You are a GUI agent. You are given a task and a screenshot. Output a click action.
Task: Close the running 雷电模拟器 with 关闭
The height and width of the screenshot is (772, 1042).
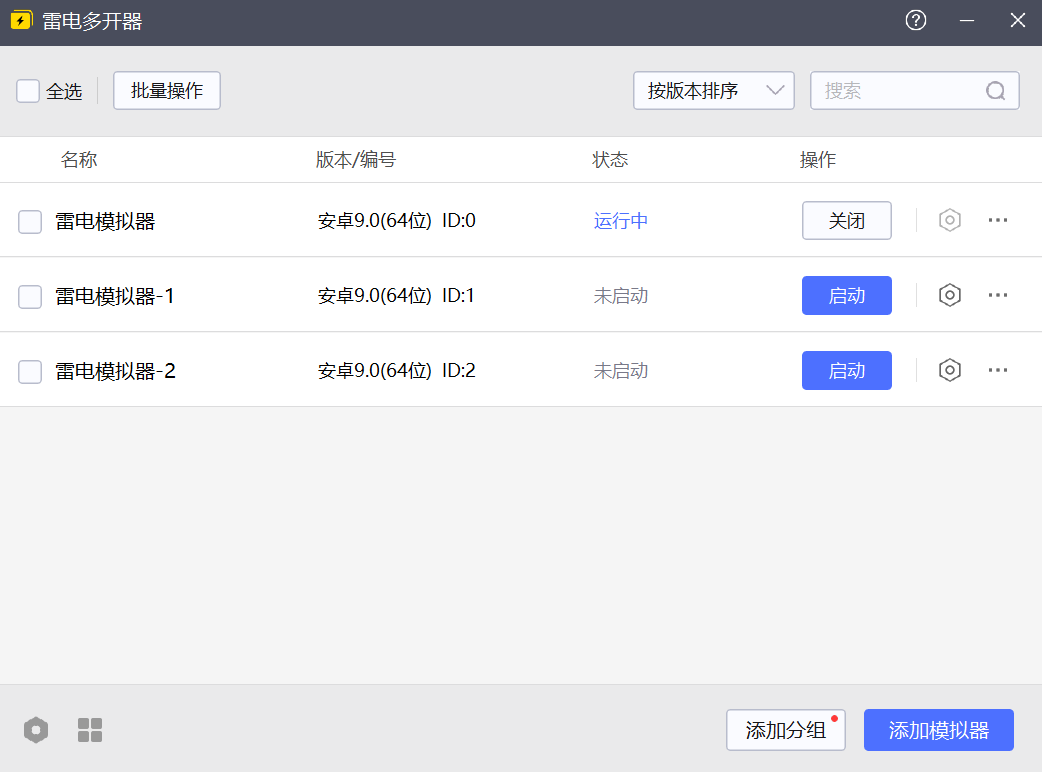pyautogui.click(x=846, y=221)
